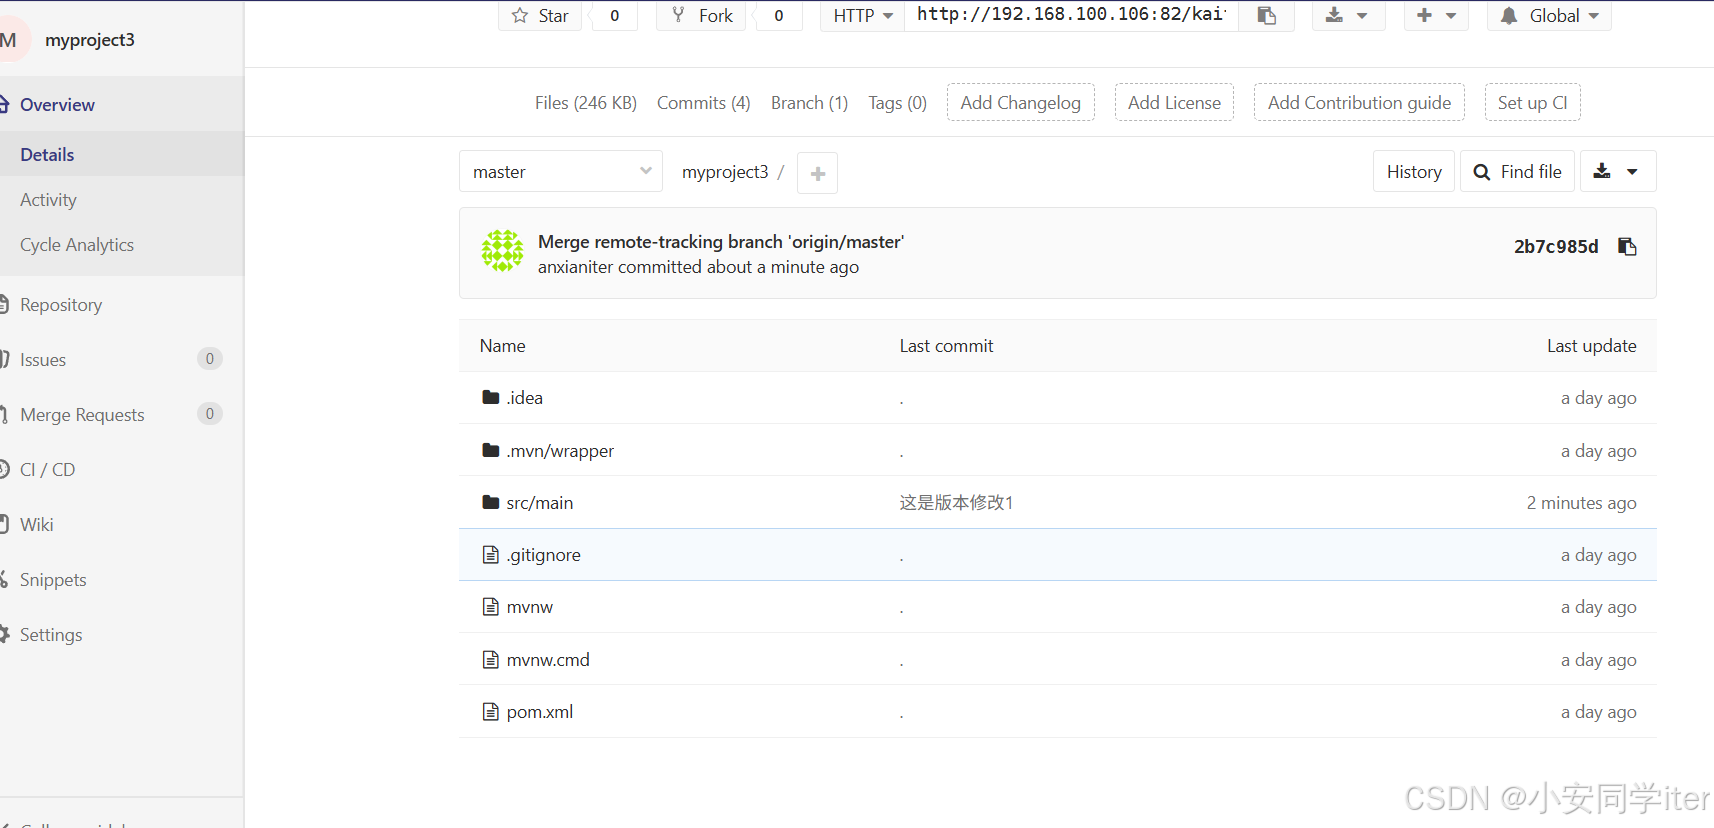Open commit hash 2b7c985d link
The width and height of the screenshot is (1714, 828).
1556,247
